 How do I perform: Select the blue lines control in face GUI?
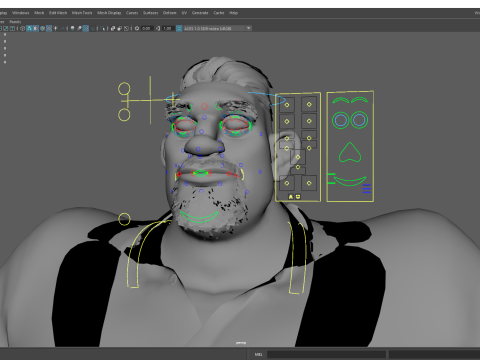click(x=367, y=189)
